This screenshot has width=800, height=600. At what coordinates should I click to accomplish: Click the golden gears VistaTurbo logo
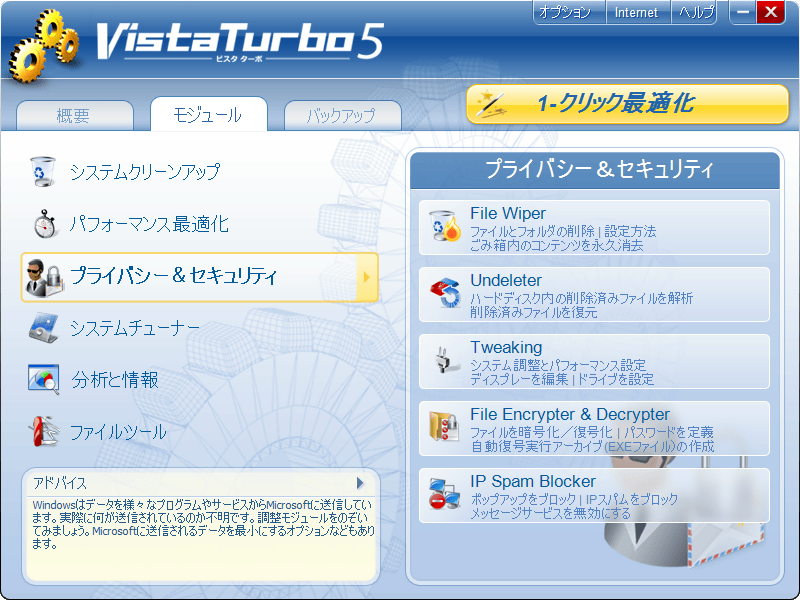coord(44,46)
